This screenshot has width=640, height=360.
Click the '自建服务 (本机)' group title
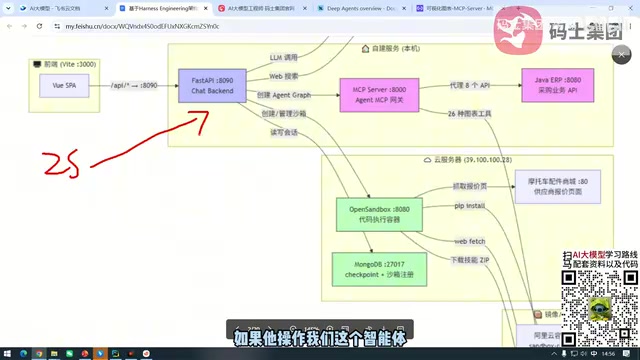[x=391, y=49]
